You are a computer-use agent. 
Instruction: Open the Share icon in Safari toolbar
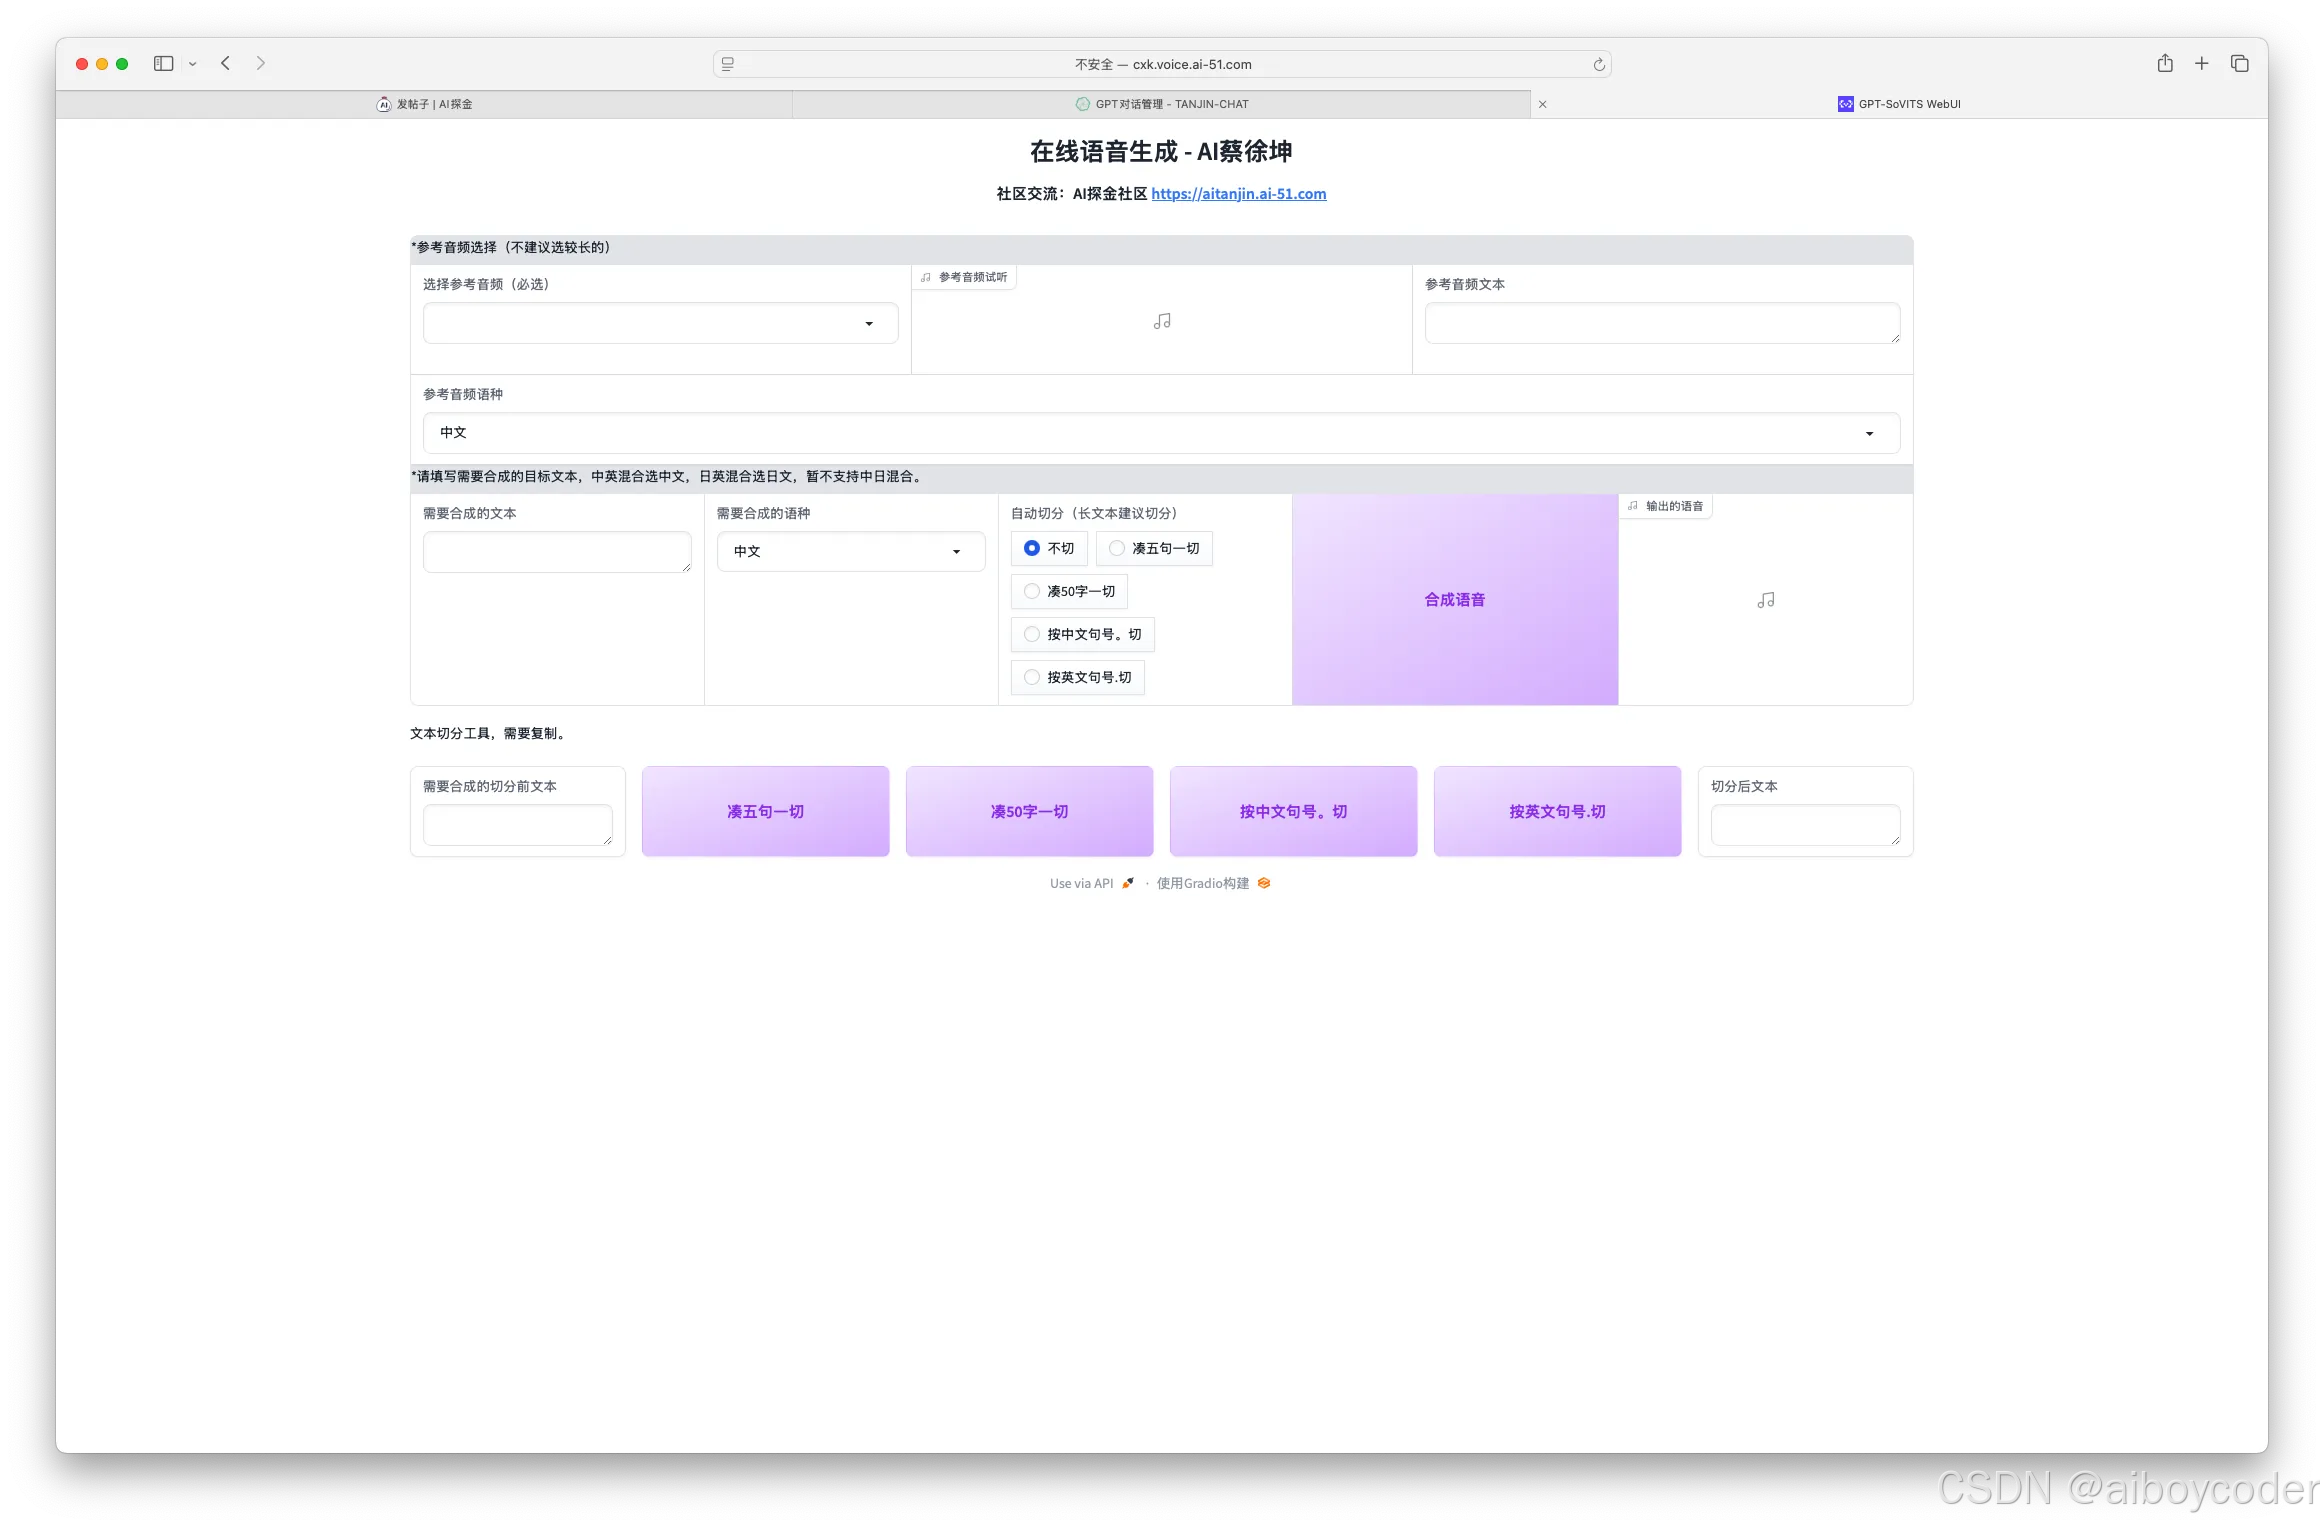pyautogui.click(x=2165, y=64)
